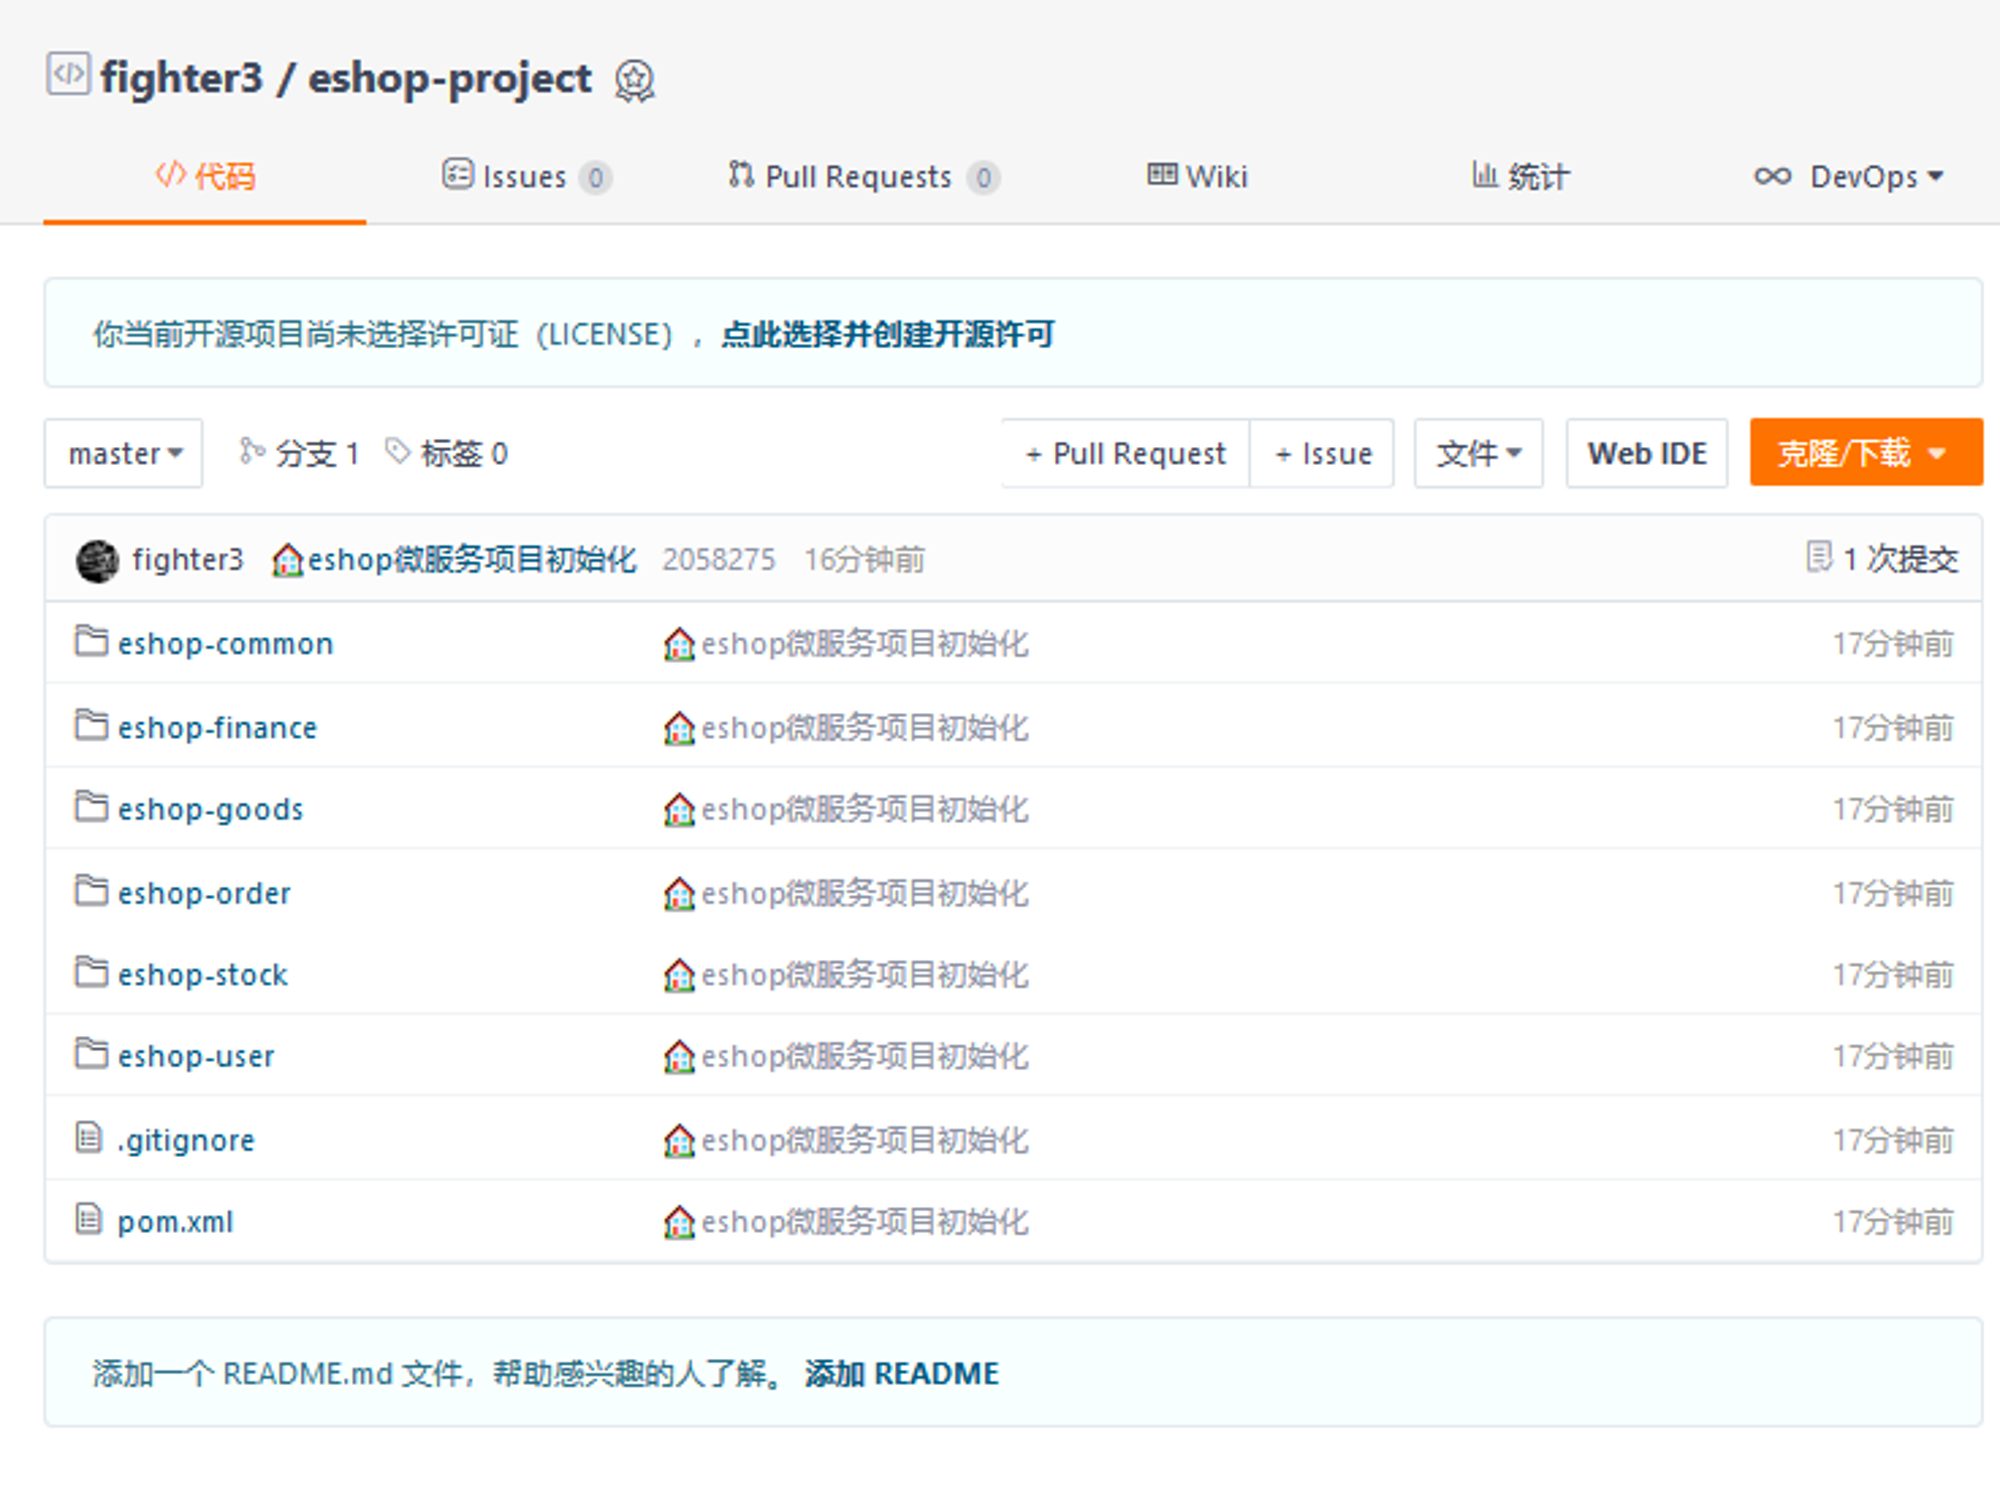Click the Pull Requests tab icon

[741, 174]
